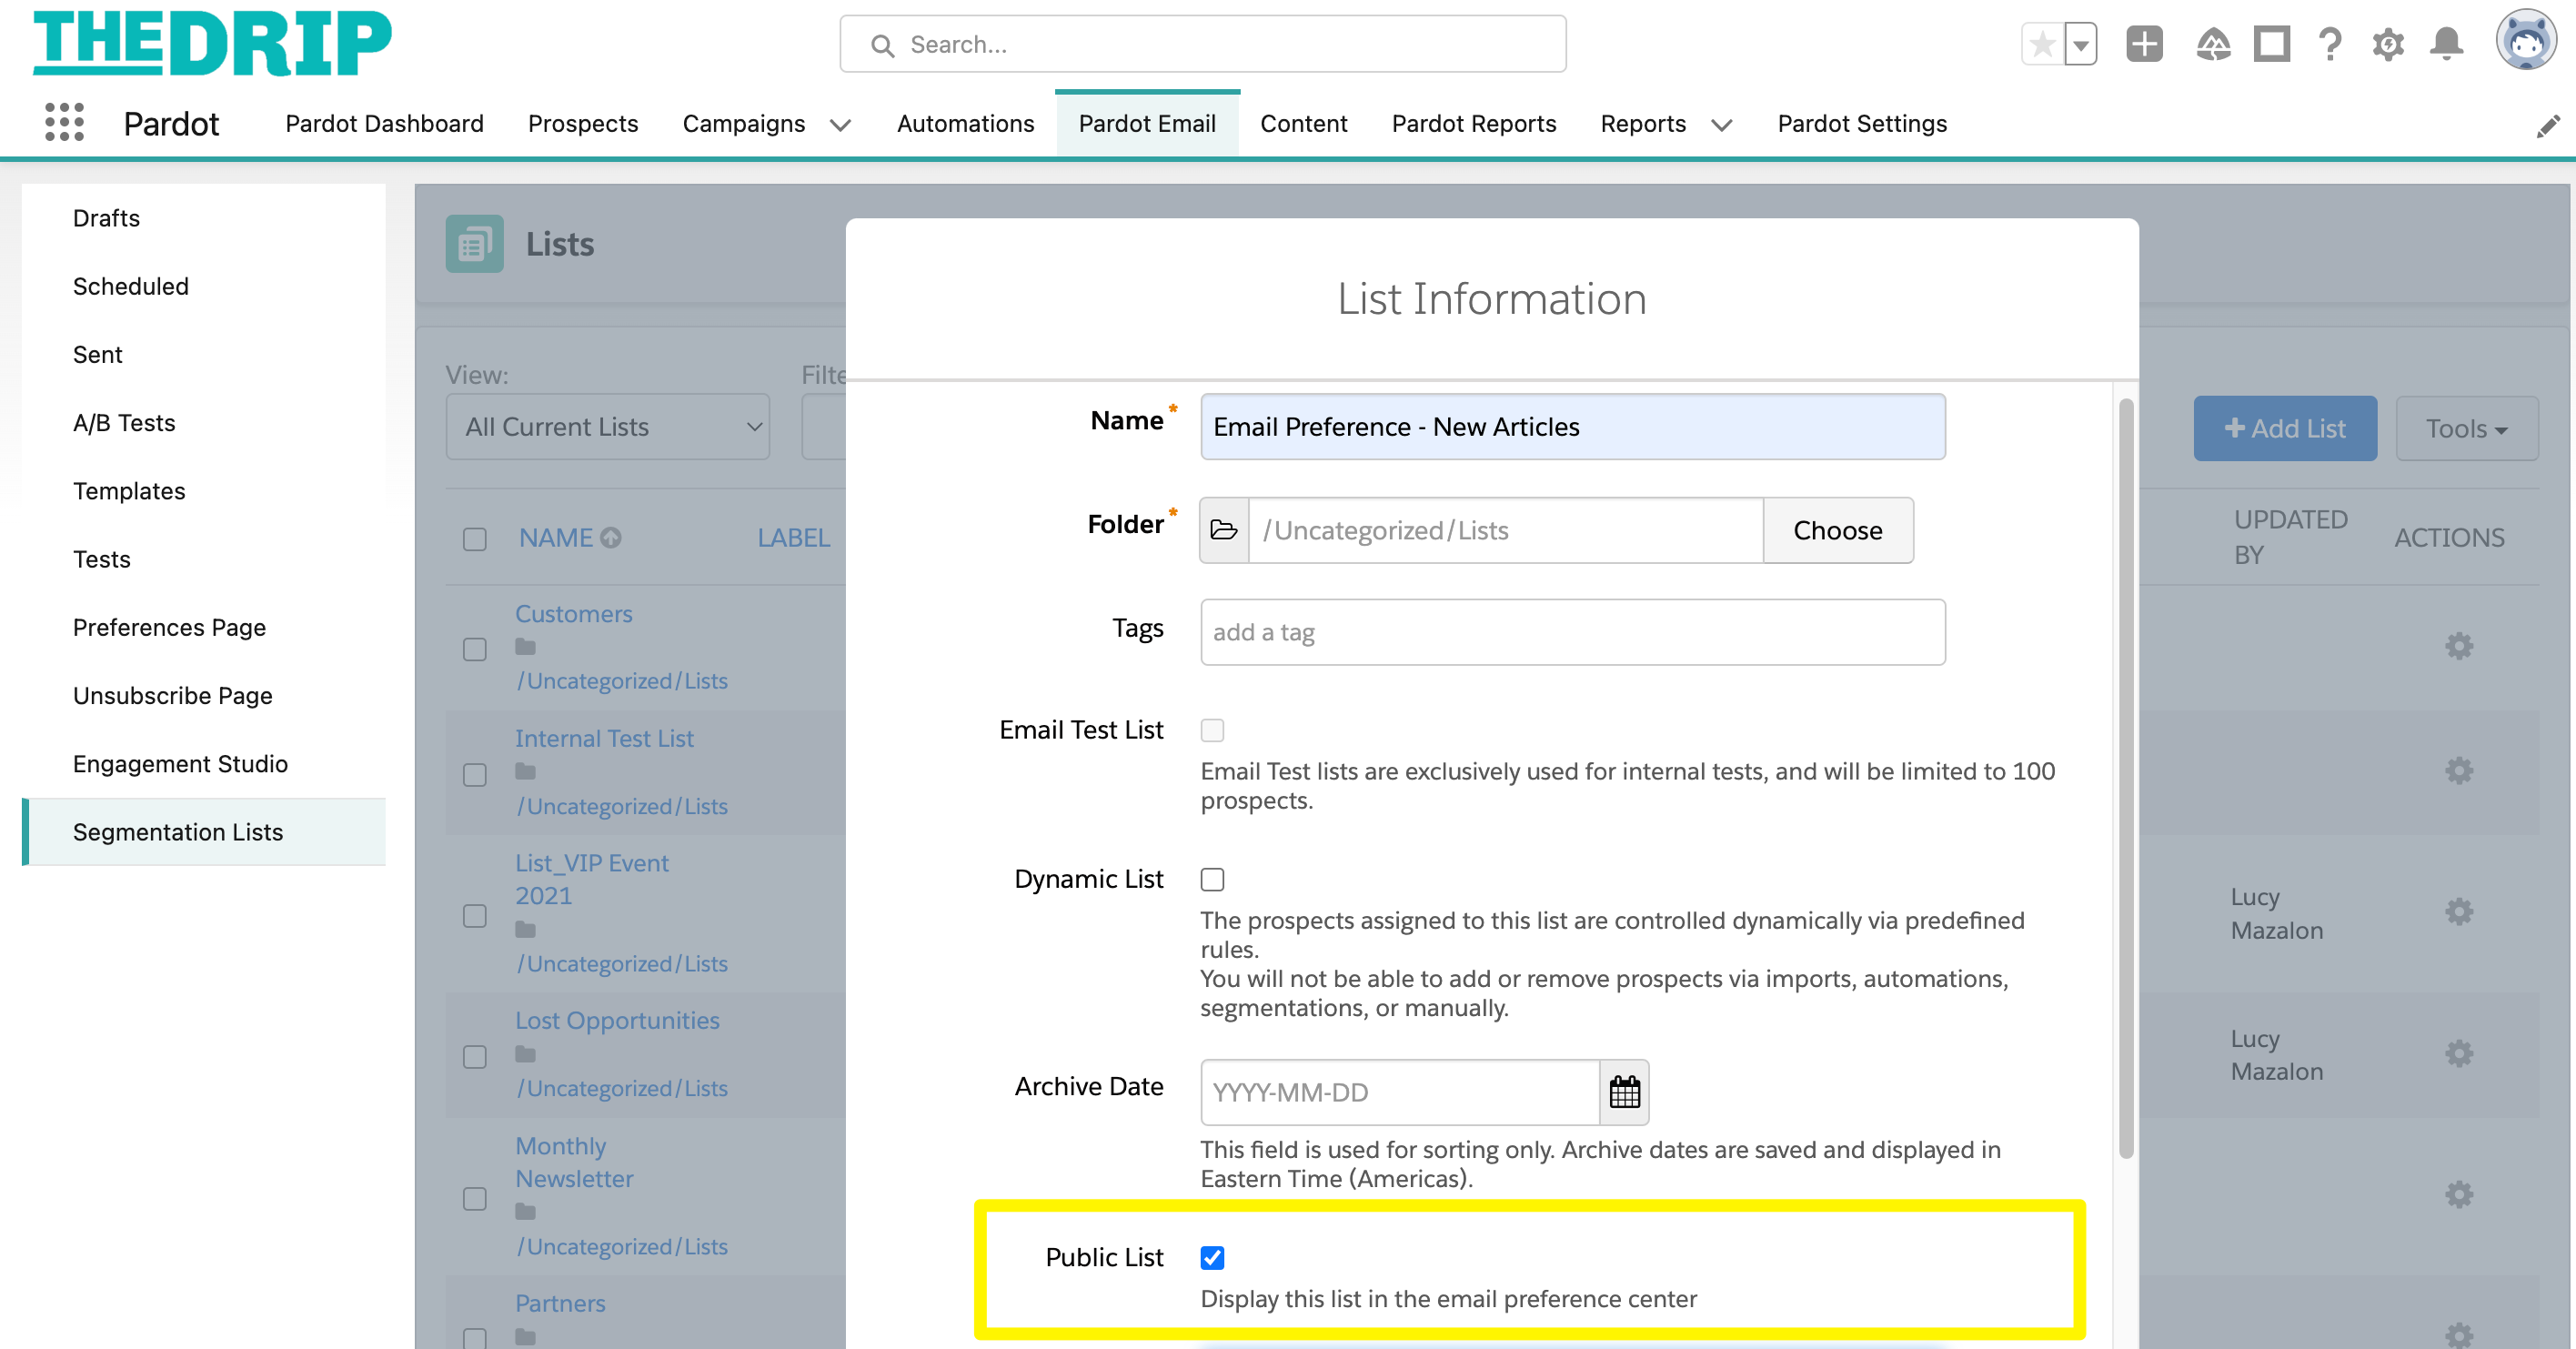Open the Customers list link
Screen dimensions: 2576x1349
click(x=574, y=614)
